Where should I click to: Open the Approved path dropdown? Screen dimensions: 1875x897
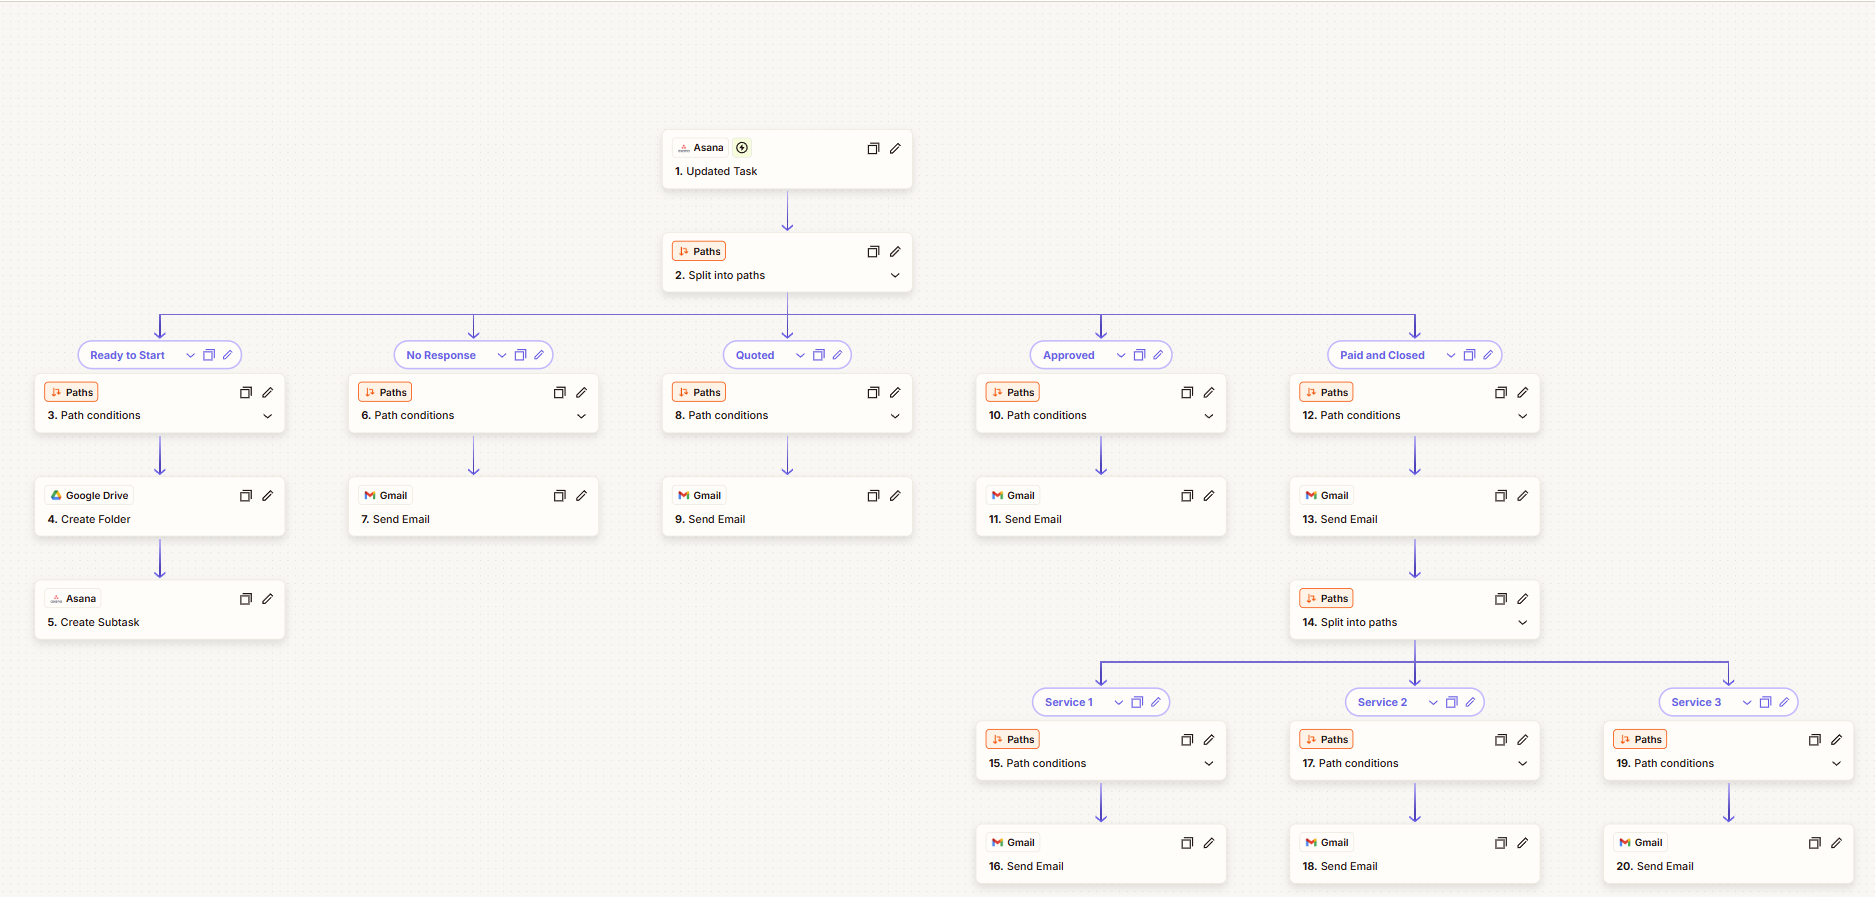click(x=1121, y=355)
